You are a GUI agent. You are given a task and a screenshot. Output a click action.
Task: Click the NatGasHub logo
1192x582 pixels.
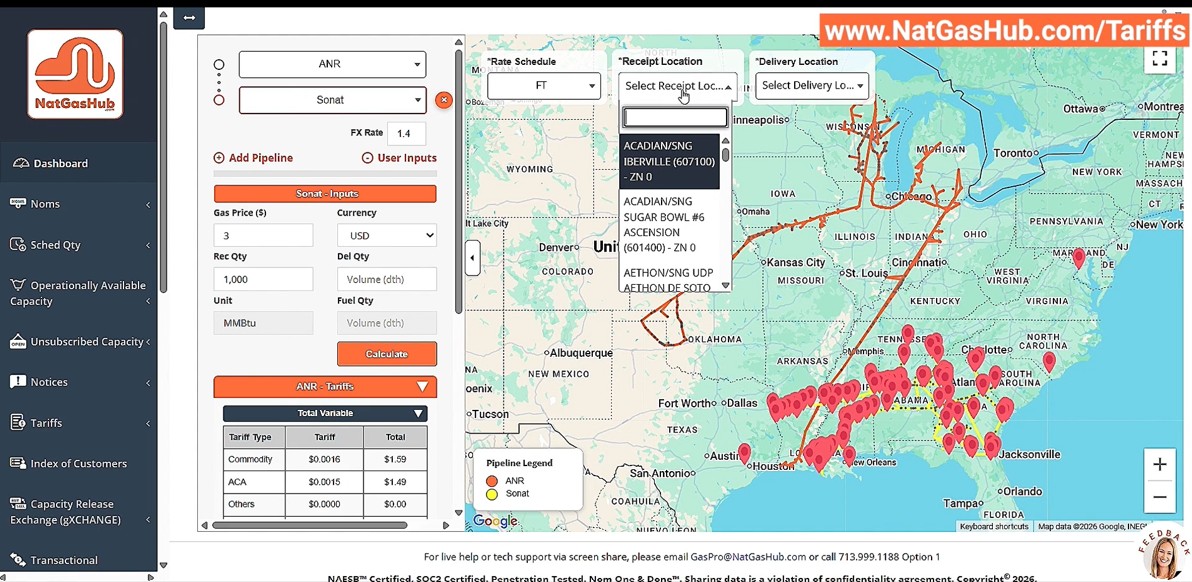(75, 73)
